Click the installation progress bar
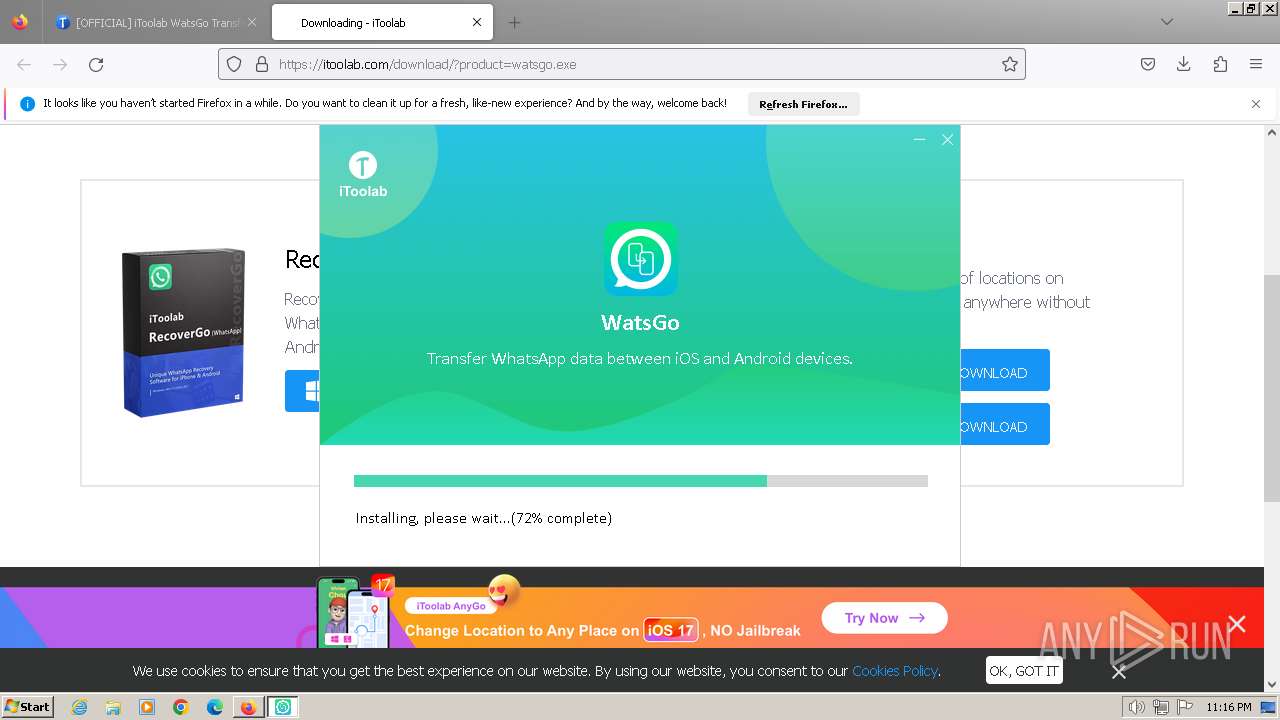This screenshot has width=1280, height=720. (x=641, y=481)
